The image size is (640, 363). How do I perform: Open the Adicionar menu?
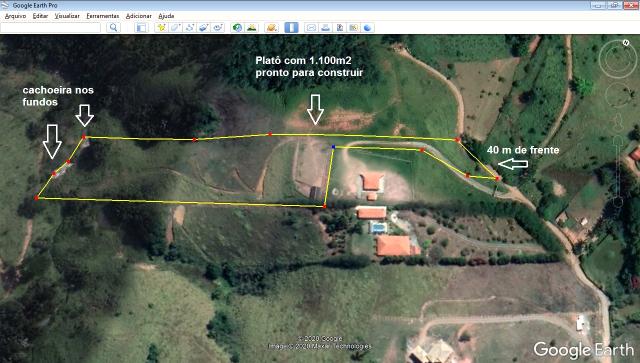(138, 16)
